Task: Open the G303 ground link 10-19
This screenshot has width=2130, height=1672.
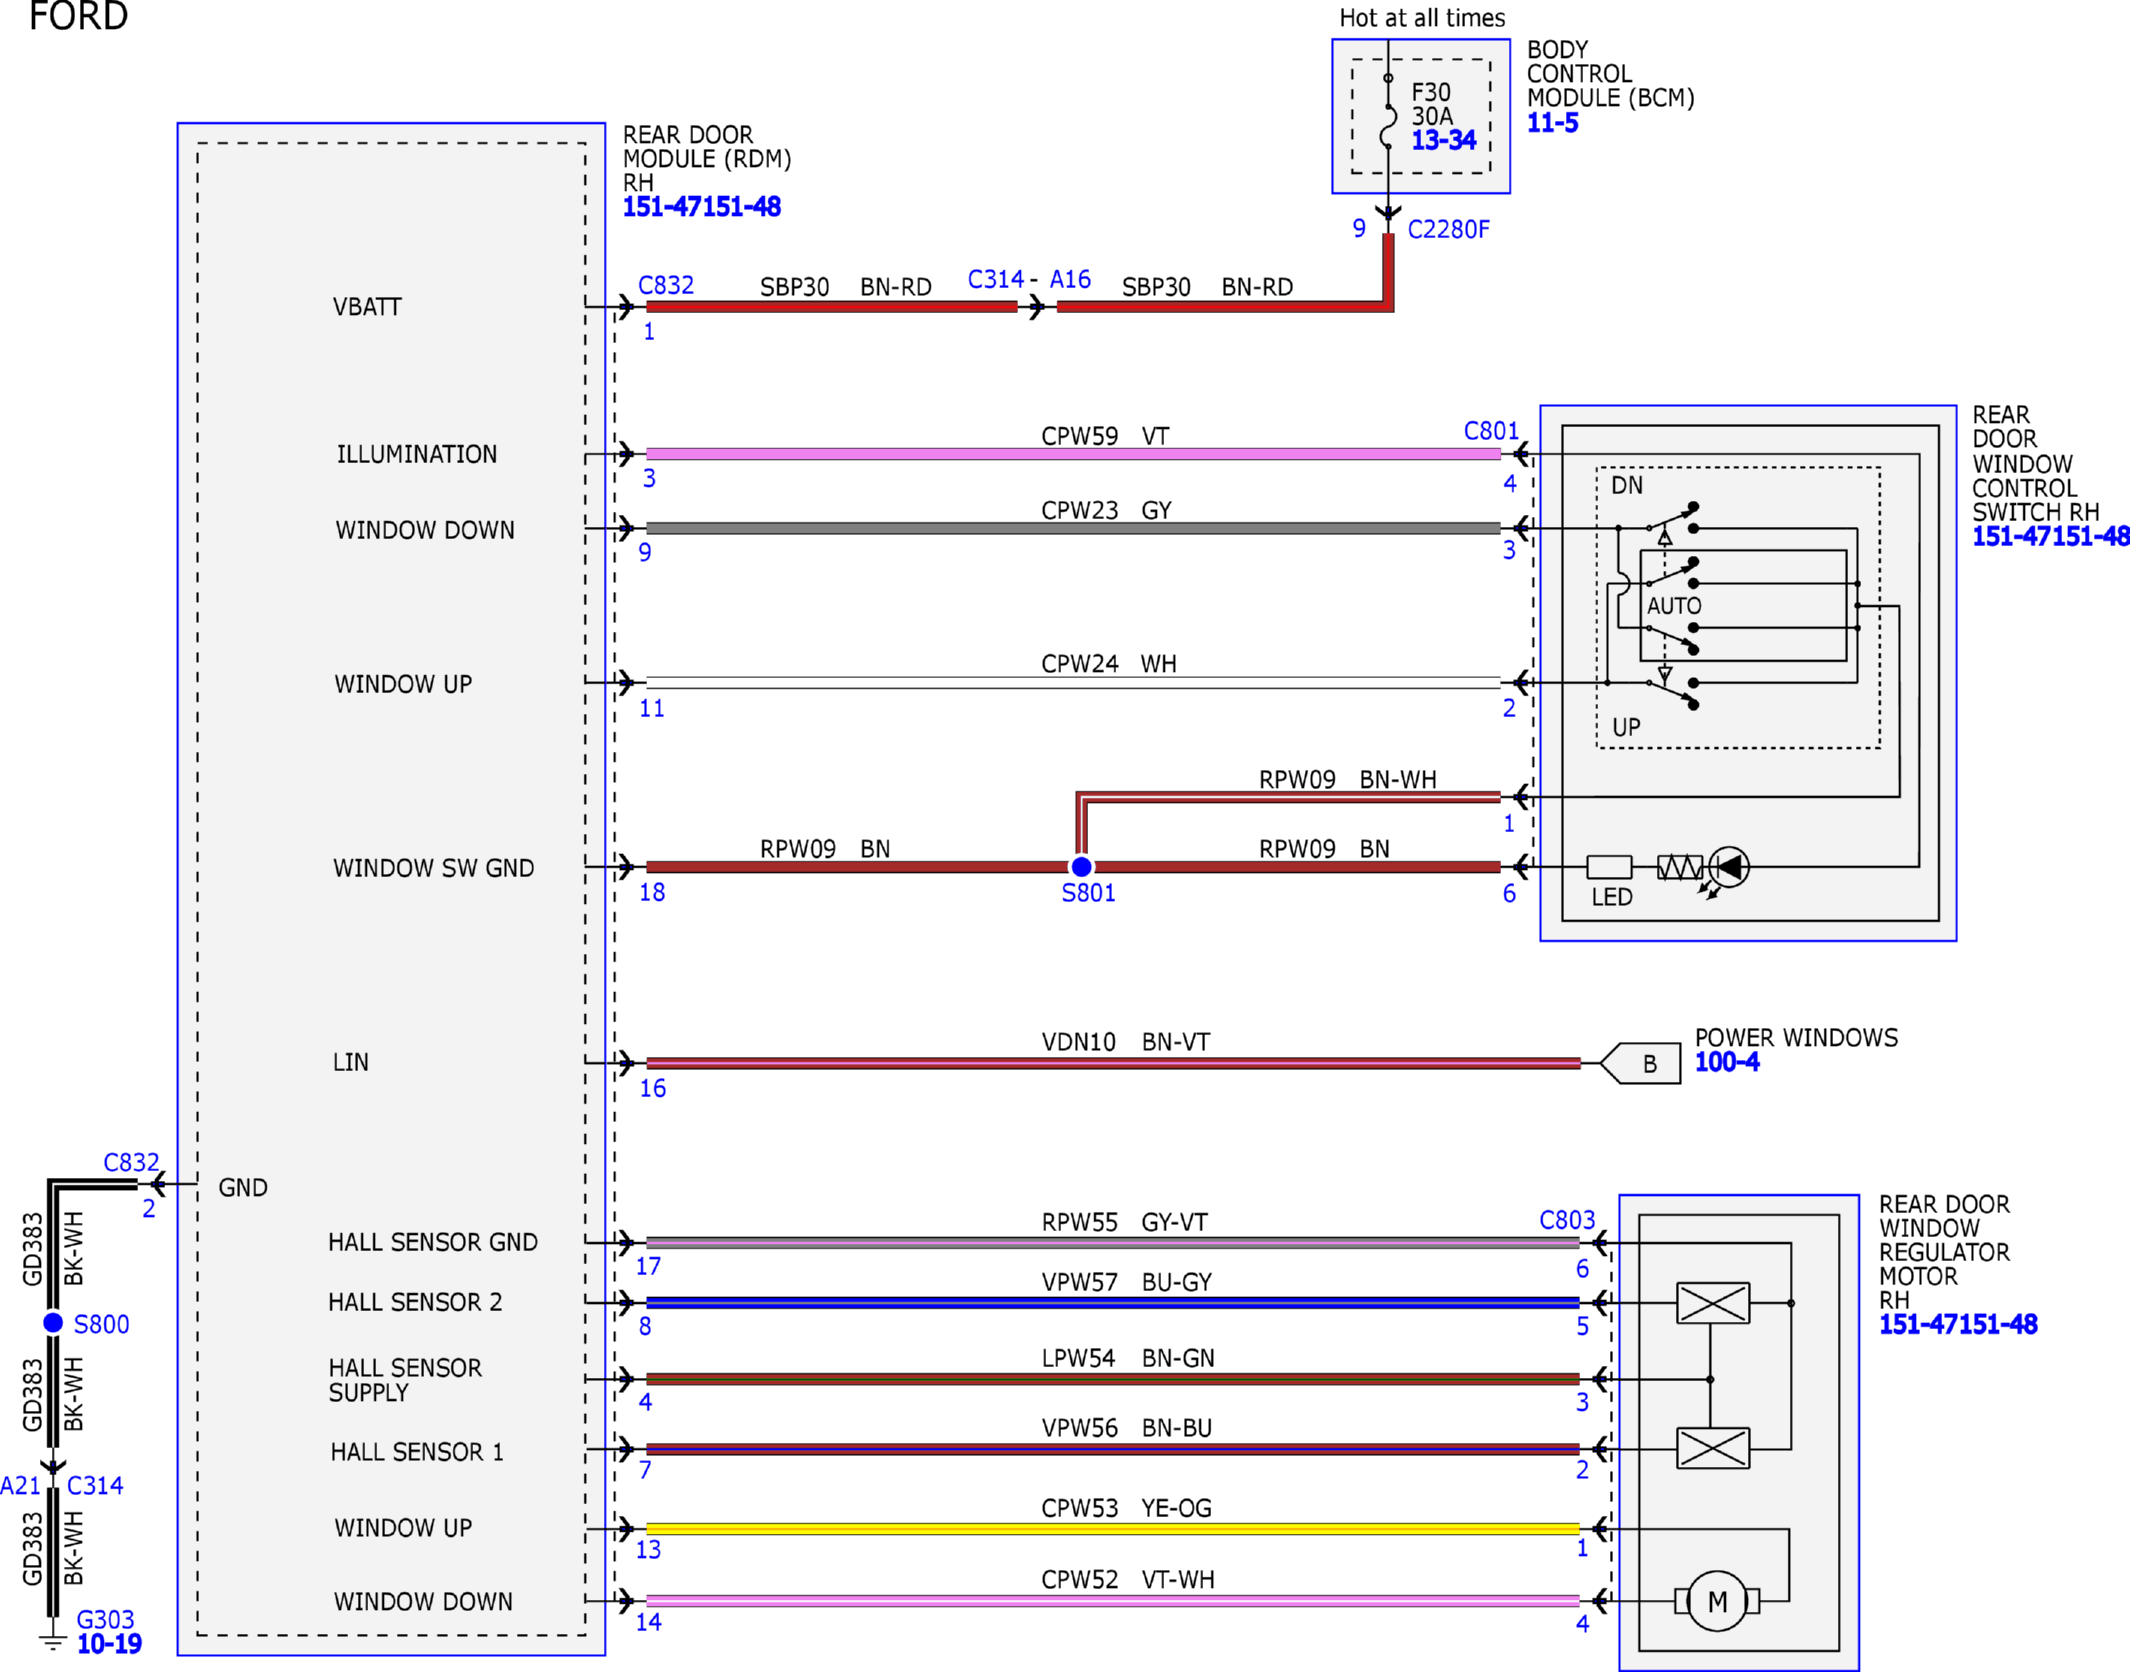Action: pos(109,1644)
